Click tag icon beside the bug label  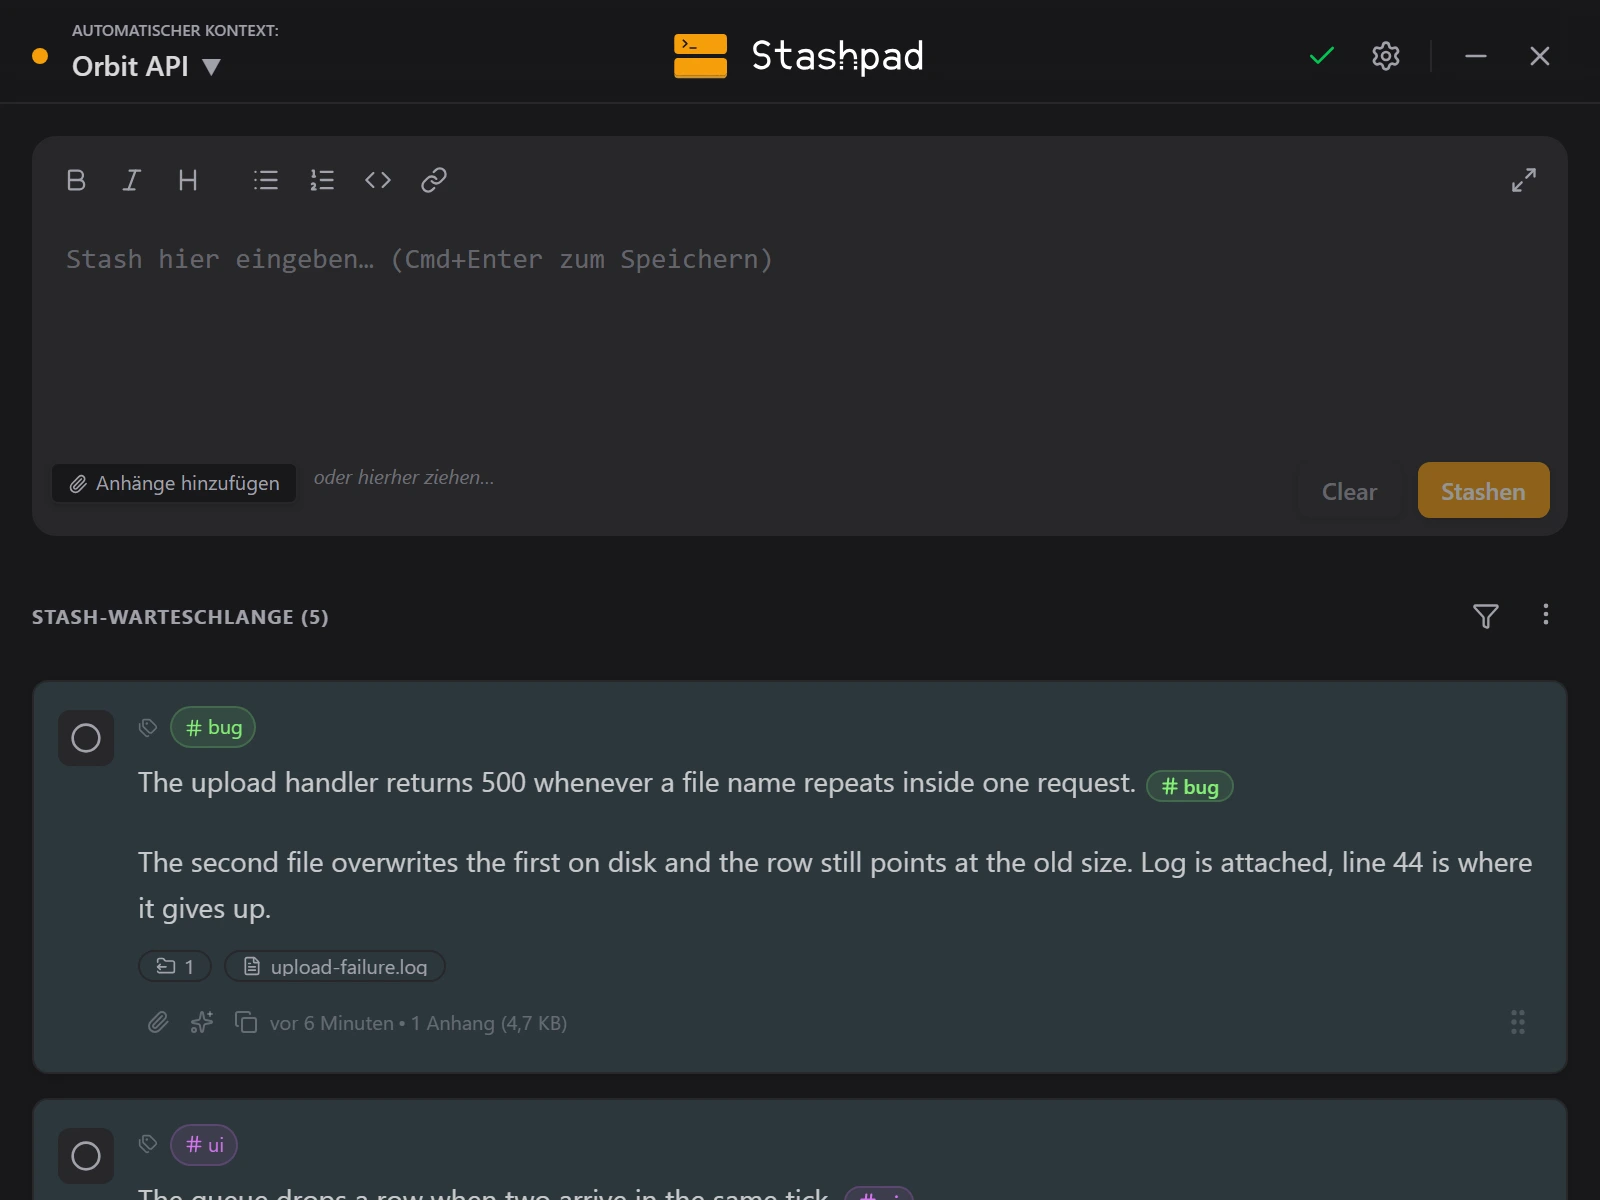click(148, 727)
